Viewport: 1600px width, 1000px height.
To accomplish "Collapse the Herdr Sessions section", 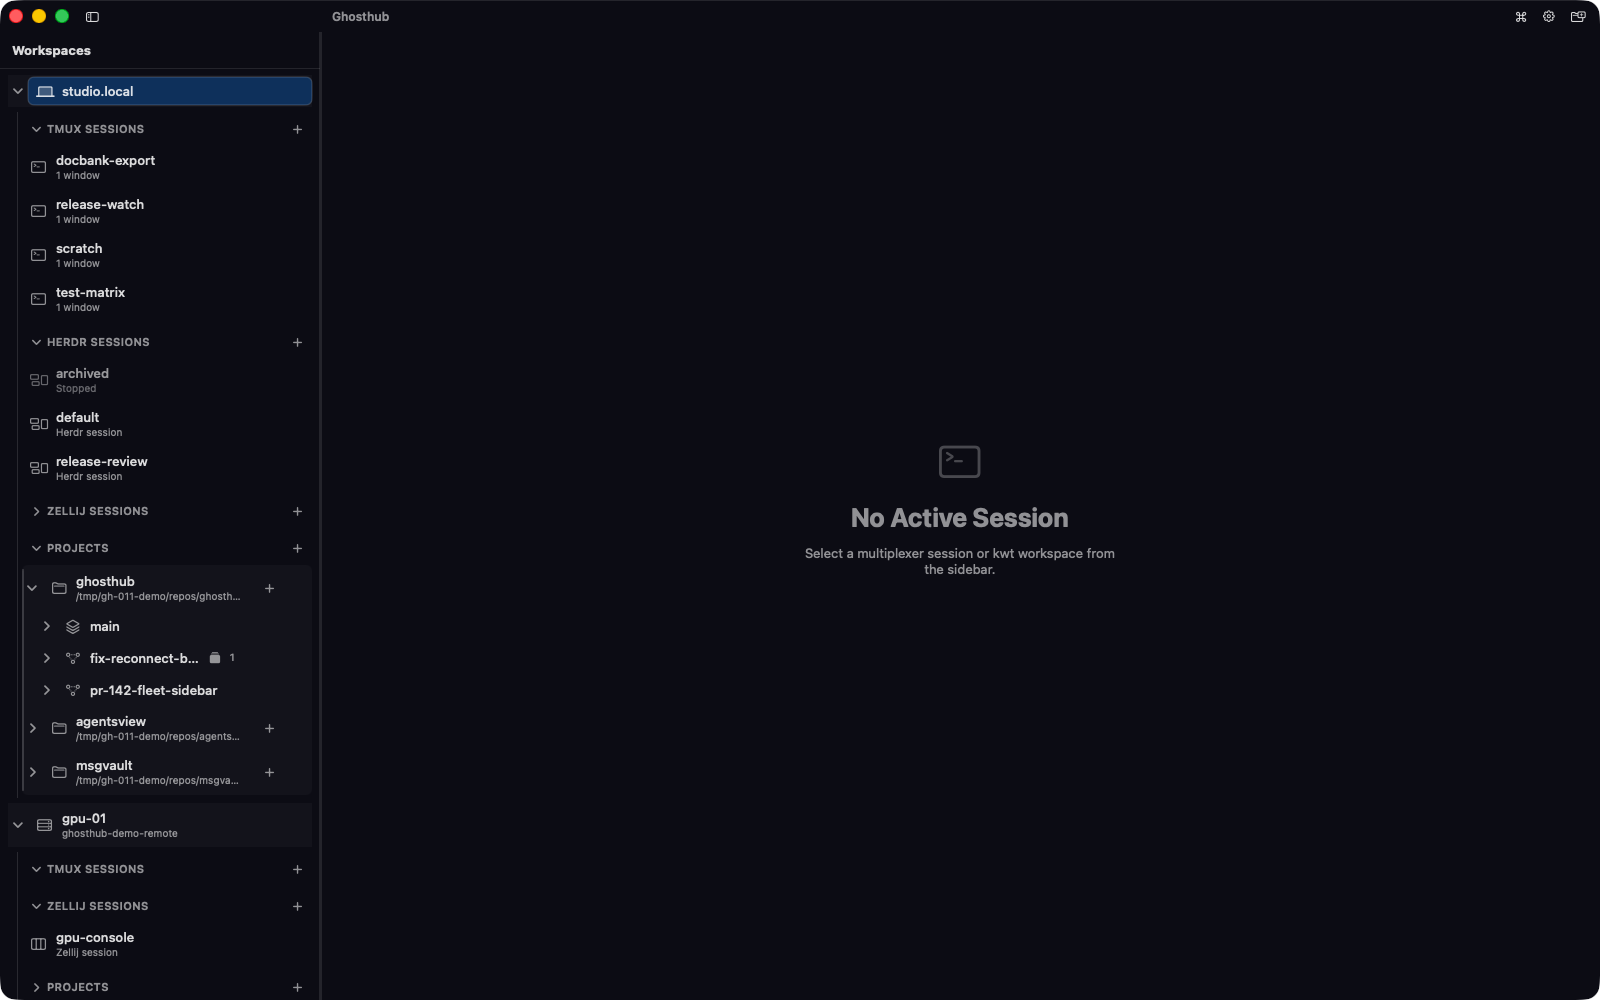I will coord(36,342).
